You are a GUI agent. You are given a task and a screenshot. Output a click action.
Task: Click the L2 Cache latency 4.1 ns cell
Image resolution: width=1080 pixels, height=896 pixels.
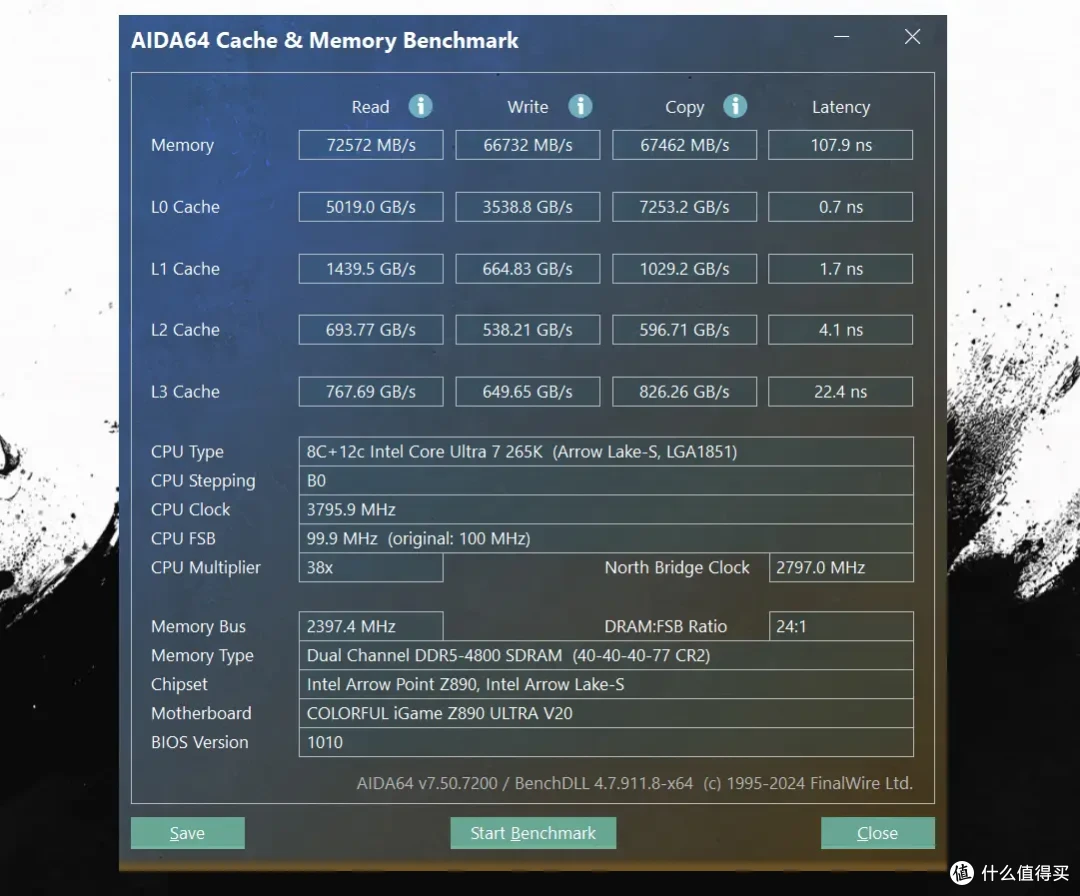point(841,330)
